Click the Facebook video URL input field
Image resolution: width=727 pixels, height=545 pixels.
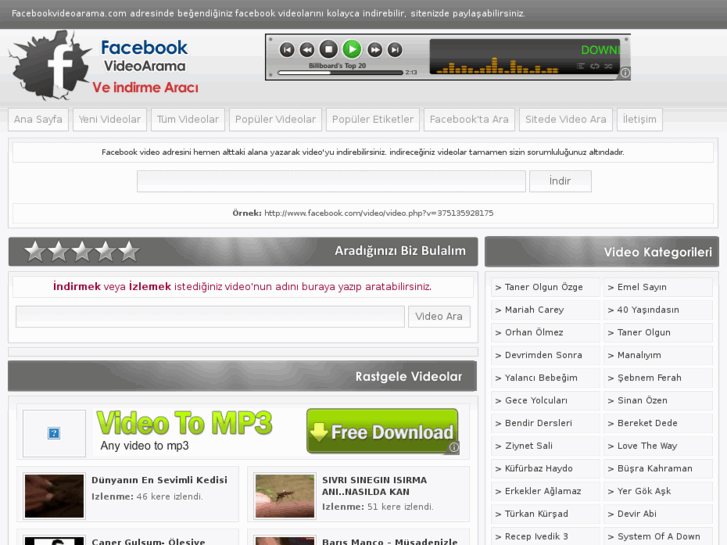pyautogui.click(x=331, y=181)
